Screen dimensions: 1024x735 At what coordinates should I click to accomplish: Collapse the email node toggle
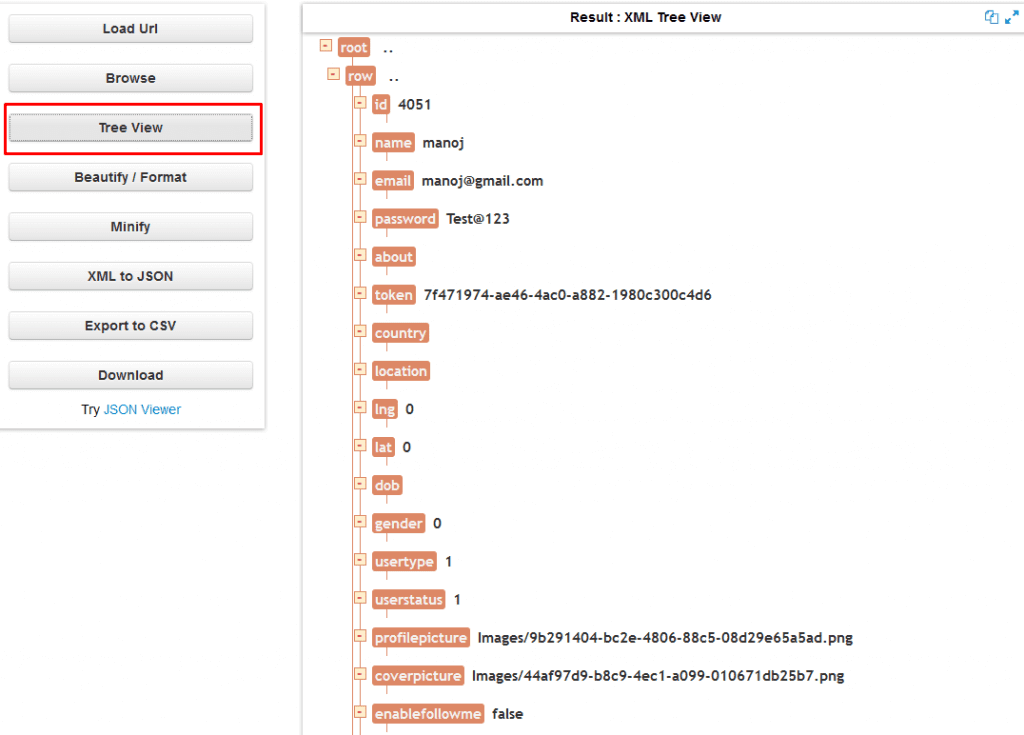(x=360, y=178)
